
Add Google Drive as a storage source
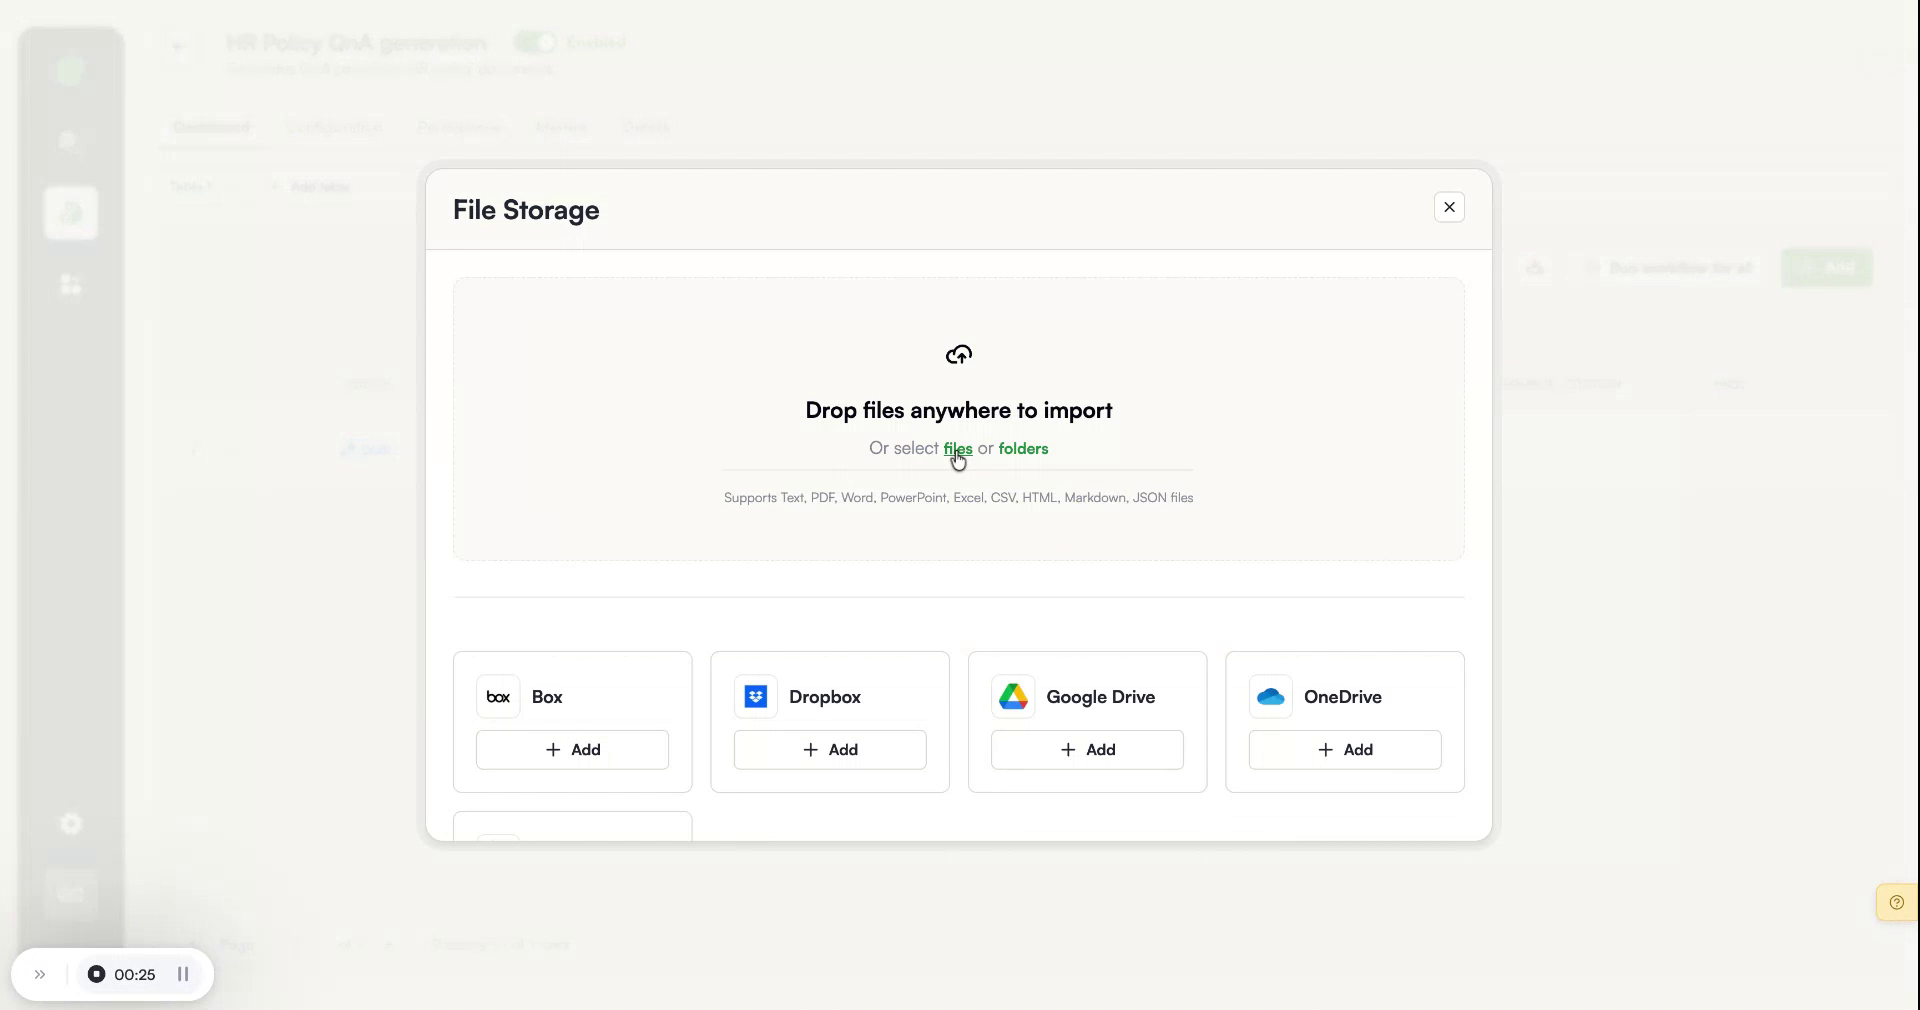[x=1087, y=750]
